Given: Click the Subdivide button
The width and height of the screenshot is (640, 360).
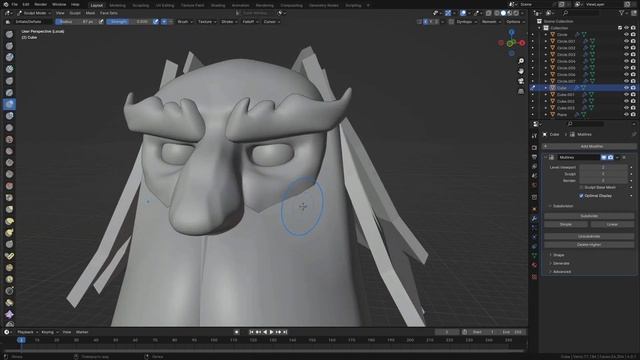Looking at the screenshot, I should tap(589, 216).
